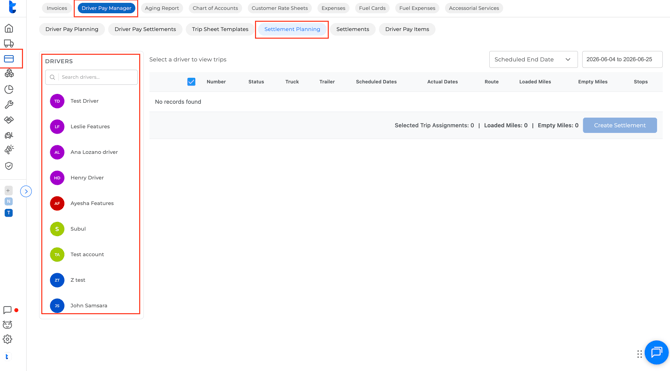Click the Number column header

216,82
